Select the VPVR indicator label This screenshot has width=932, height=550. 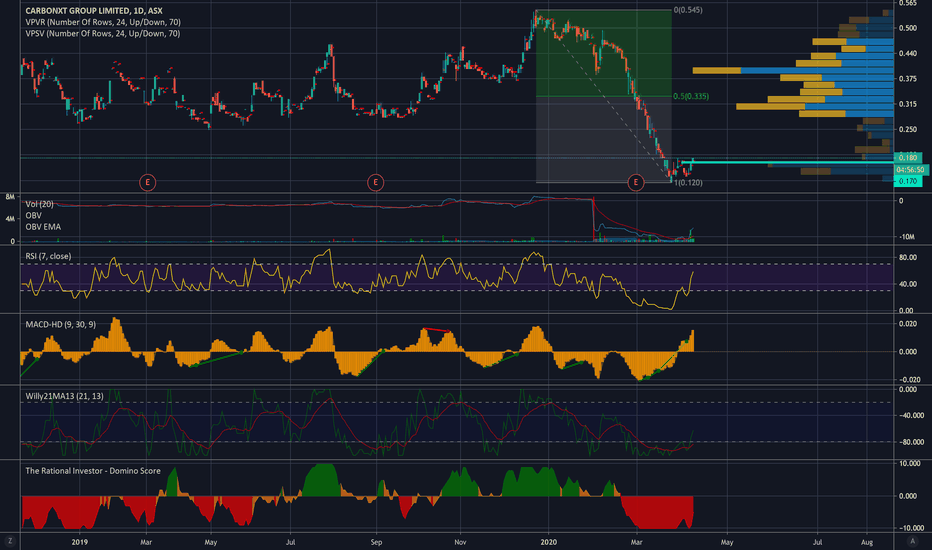[x=103, y=22]
